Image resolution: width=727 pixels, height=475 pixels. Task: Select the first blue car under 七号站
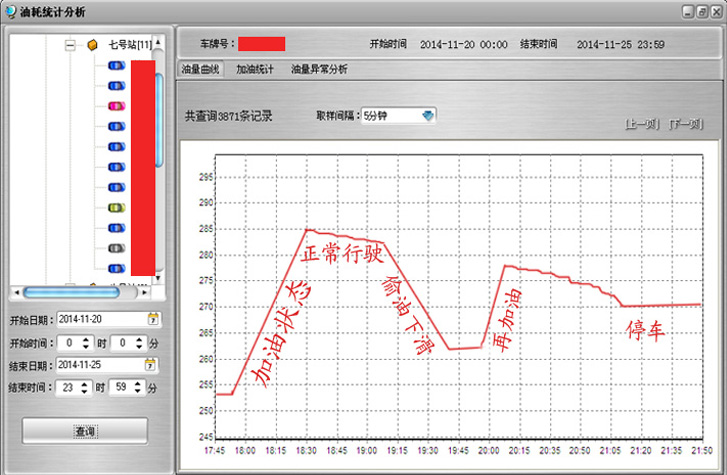[116, 65]
